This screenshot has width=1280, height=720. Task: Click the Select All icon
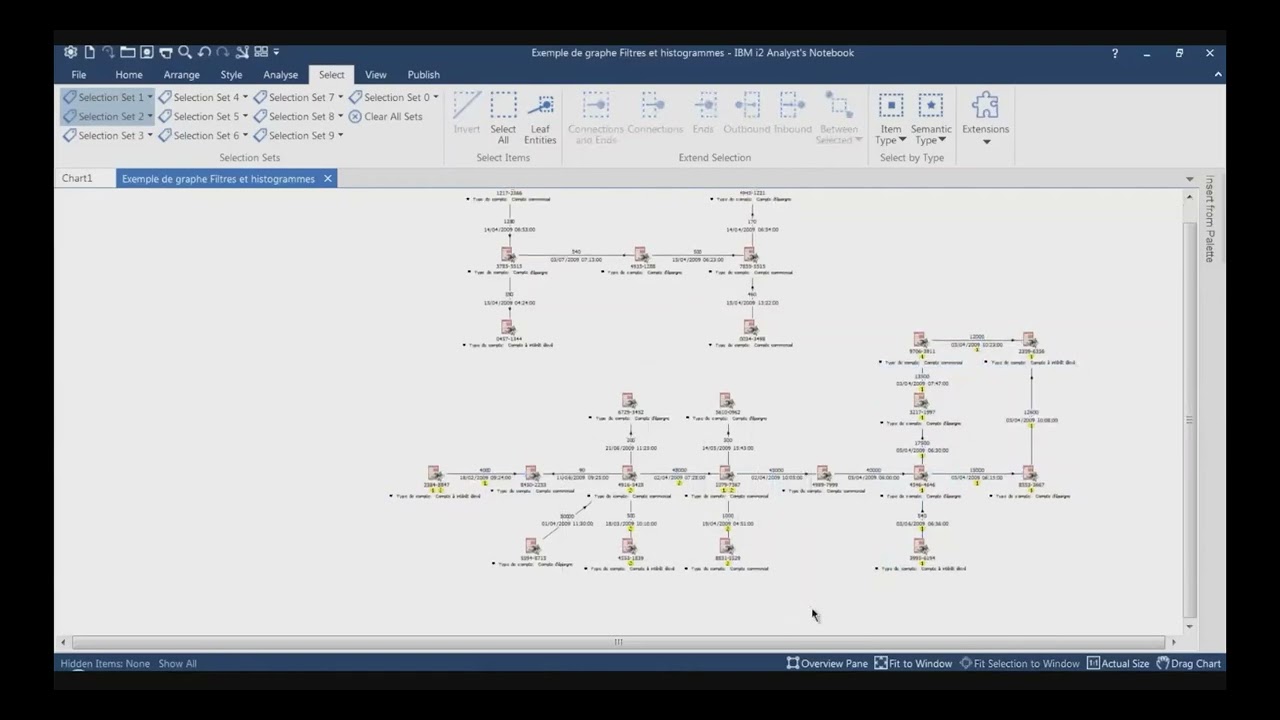tap(503, 105)
